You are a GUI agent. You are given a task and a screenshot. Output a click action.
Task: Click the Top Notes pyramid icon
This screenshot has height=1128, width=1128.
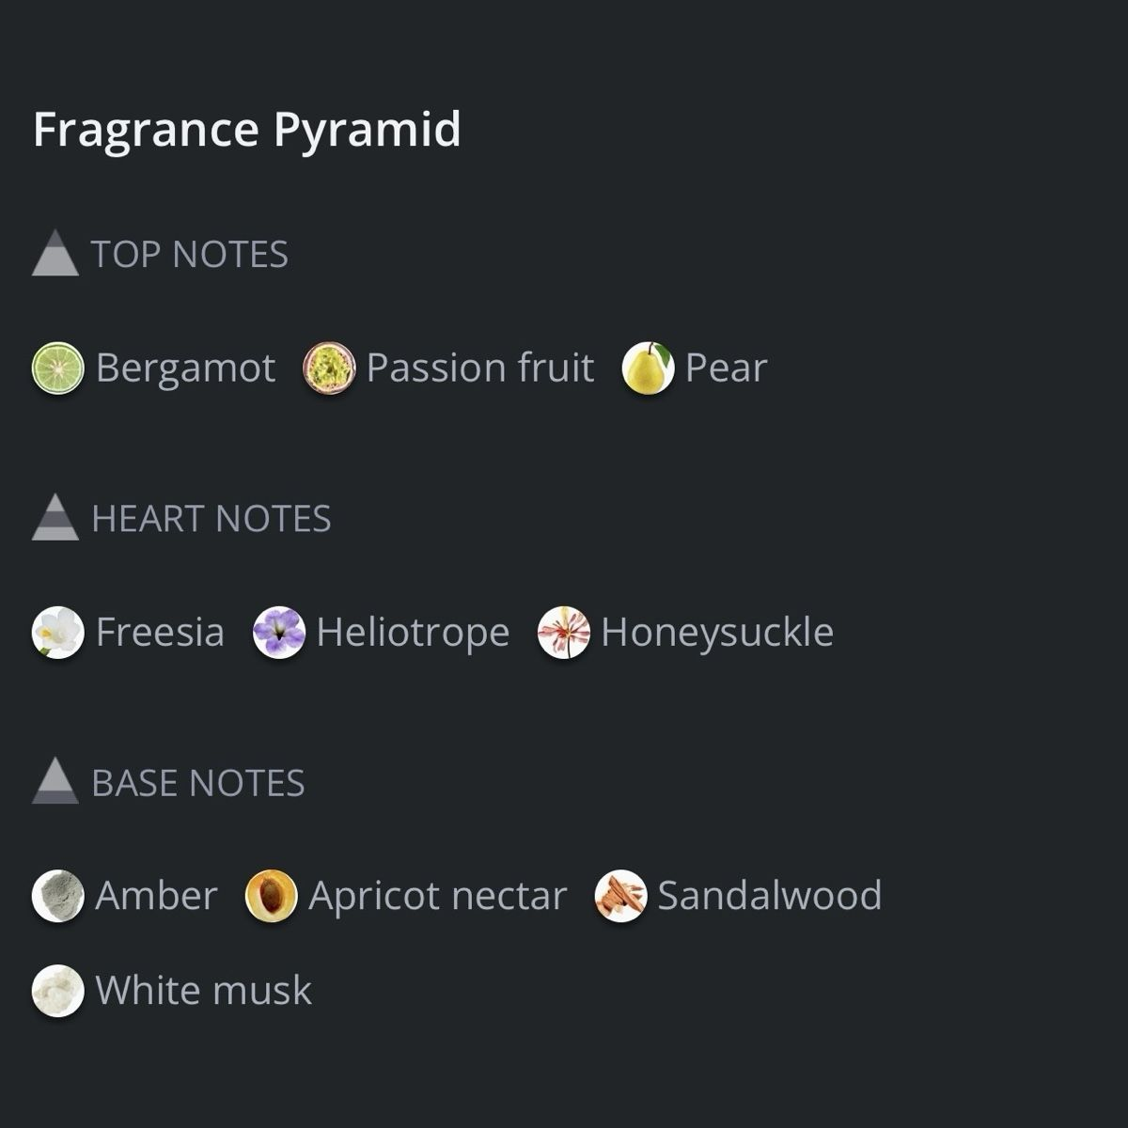click(55, 253)
